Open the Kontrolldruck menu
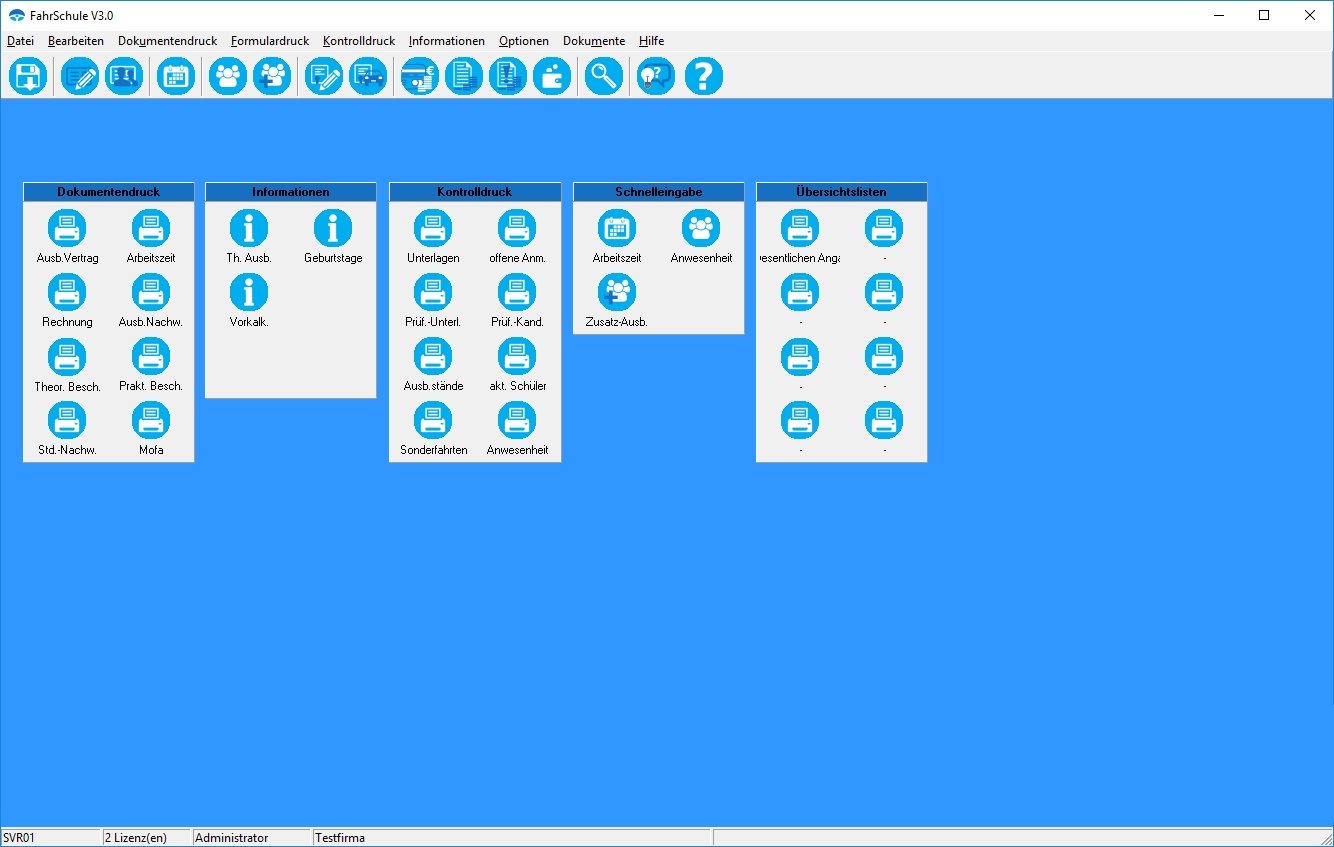 (x=359, y=41)
